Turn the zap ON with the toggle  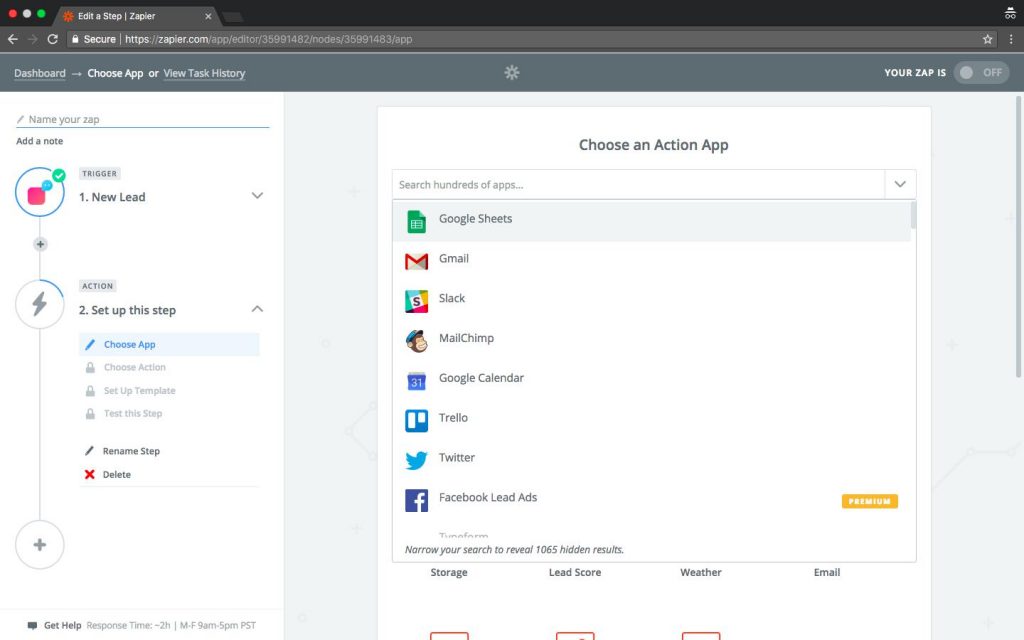[x=981, y=72]
